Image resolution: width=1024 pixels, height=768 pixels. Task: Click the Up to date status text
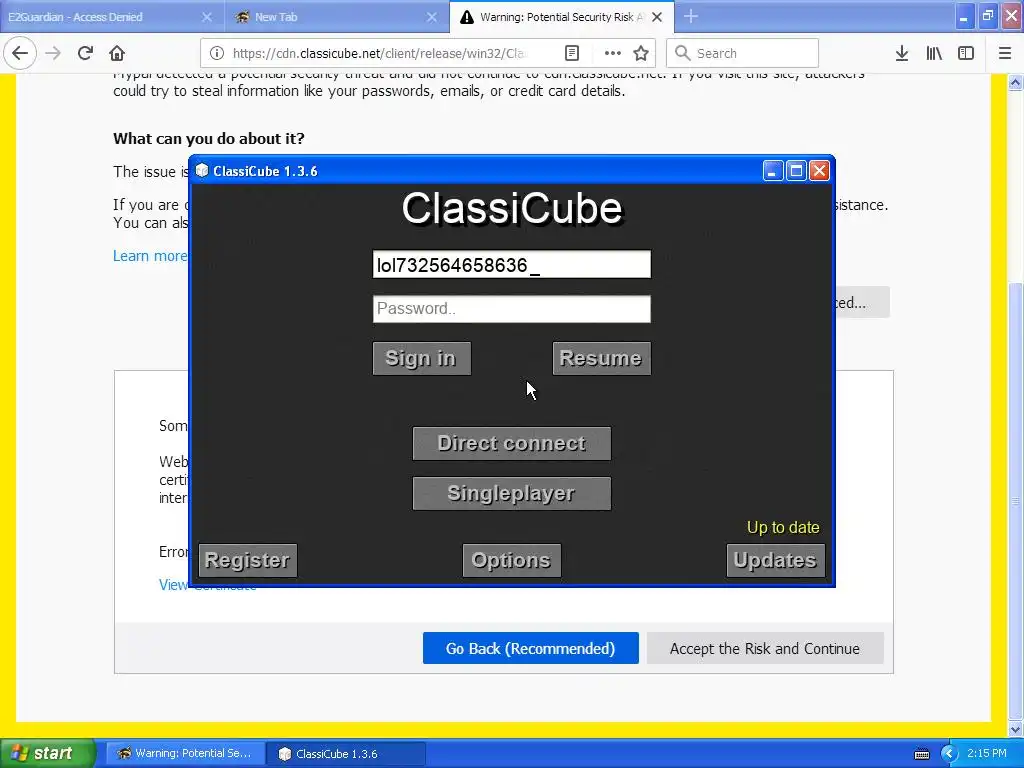783,528
